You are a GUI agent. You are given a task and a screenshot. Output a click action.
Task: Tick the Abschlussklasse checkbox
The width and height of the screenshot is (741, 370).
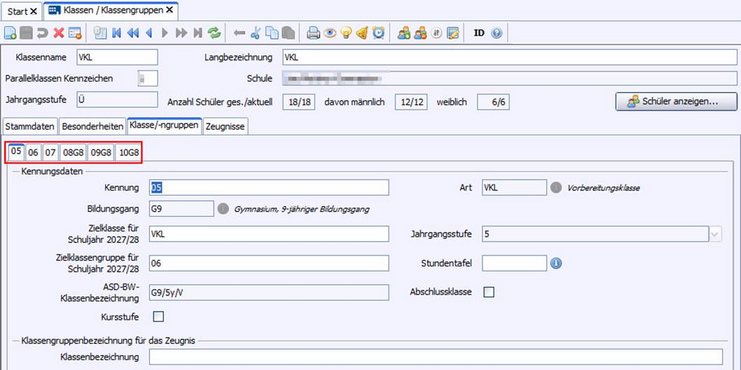[x=489, y=292]
